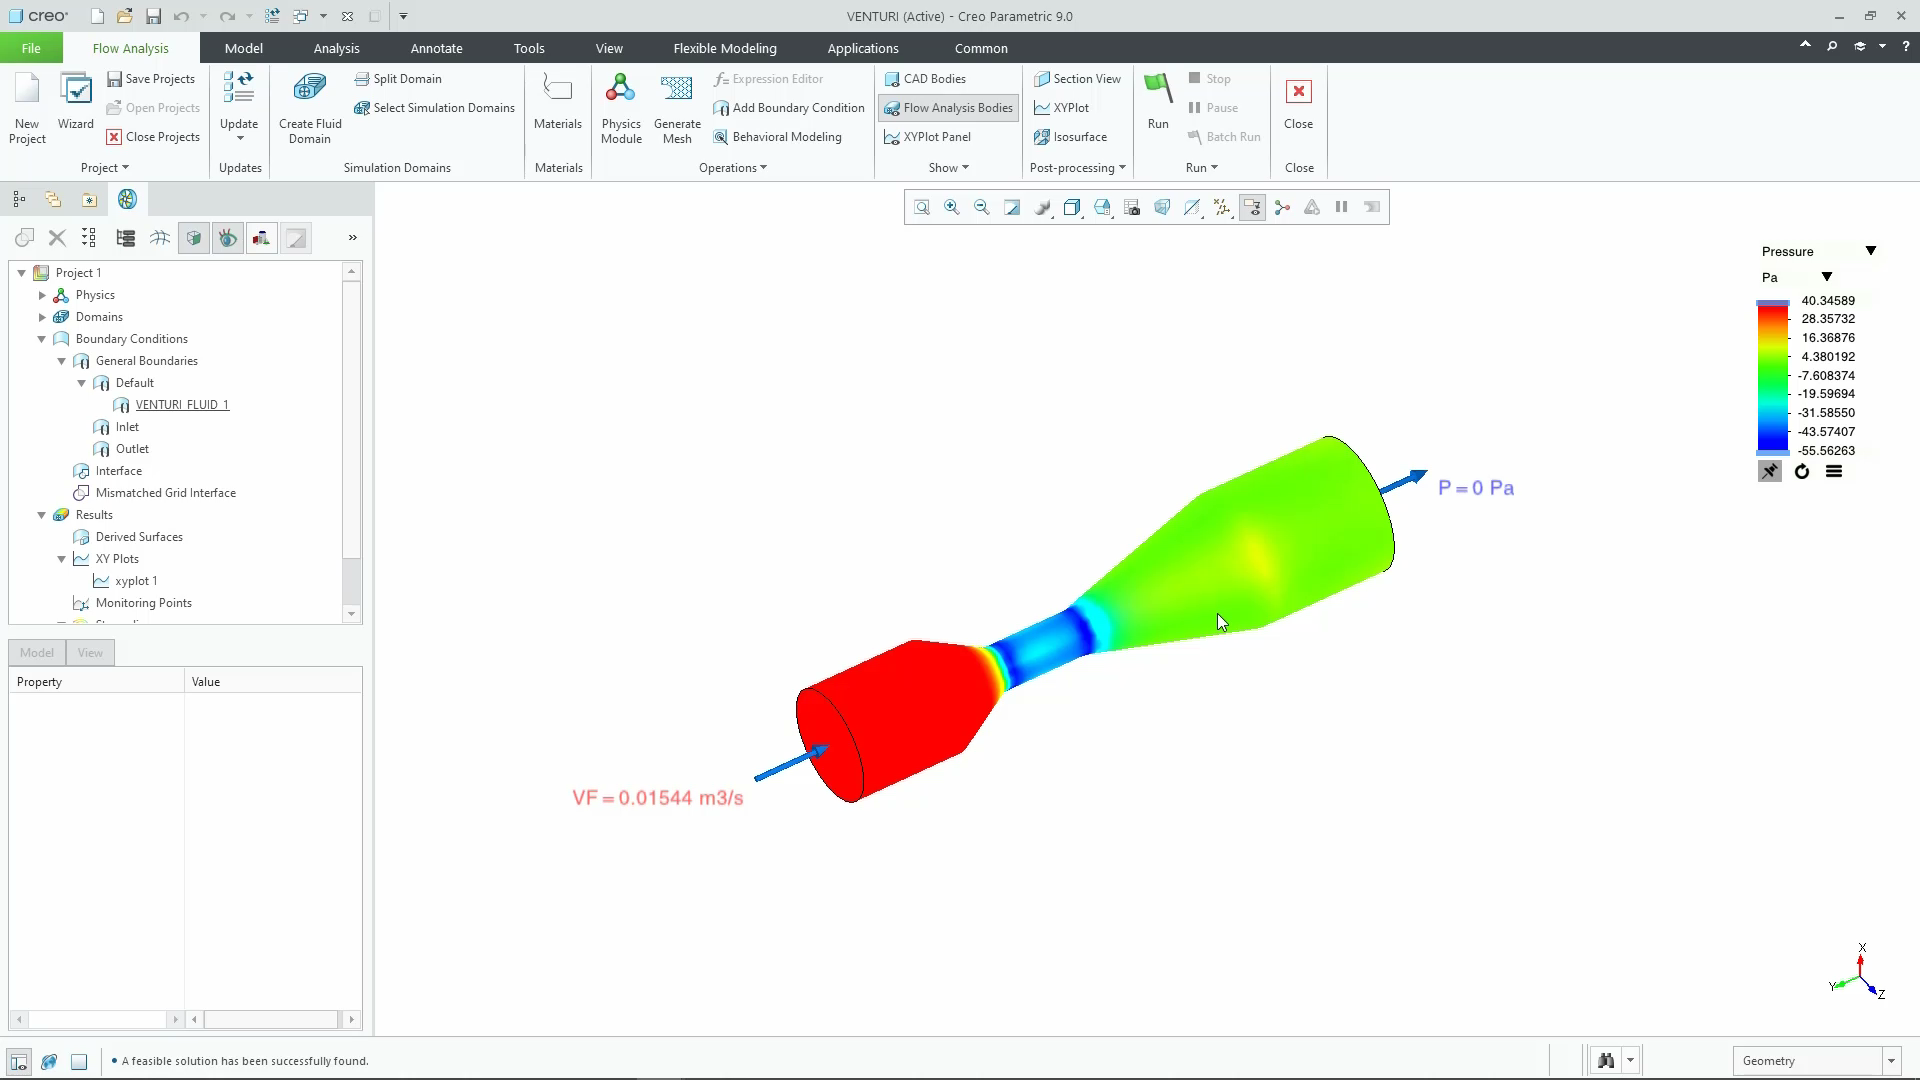Click the Save Projects button
1920x1080 pixels.
tap(151, 79)
